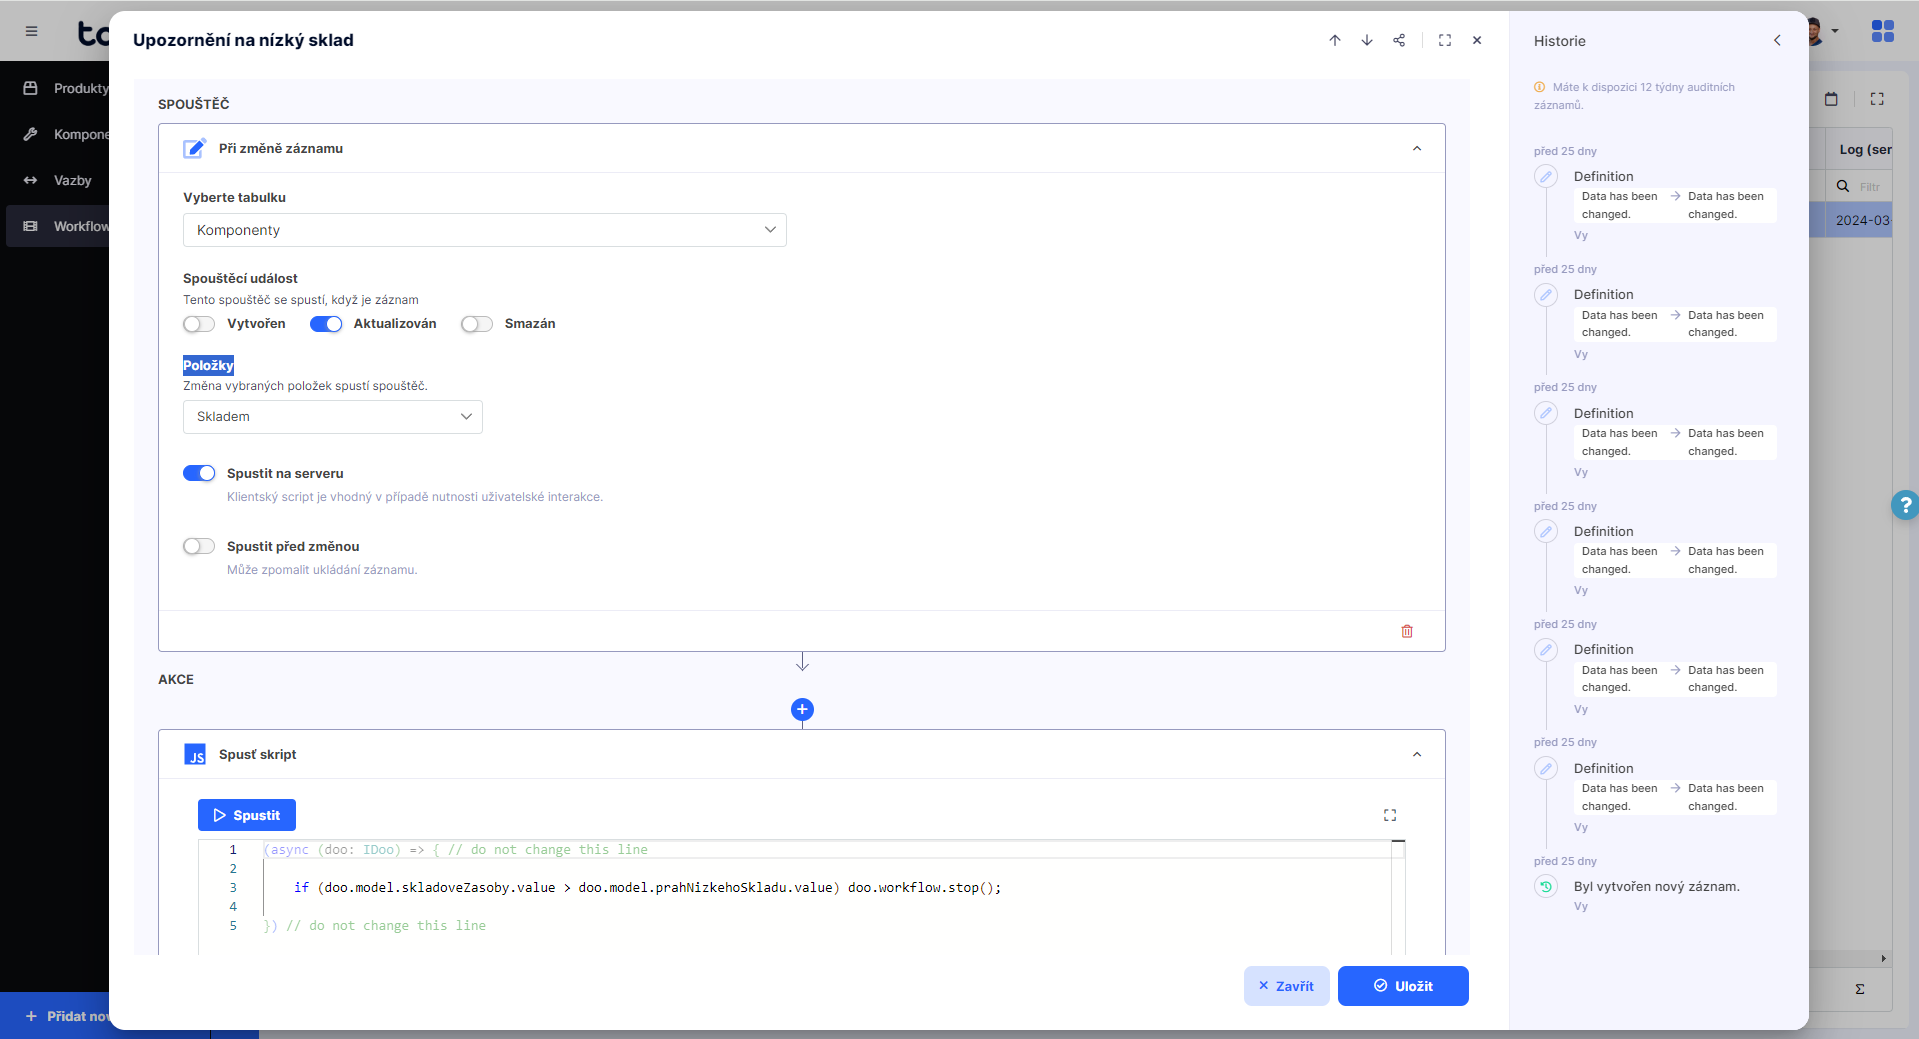Turn on Spustit před změnou switch
The image size is (1919, 1039).
coord(199,546)
